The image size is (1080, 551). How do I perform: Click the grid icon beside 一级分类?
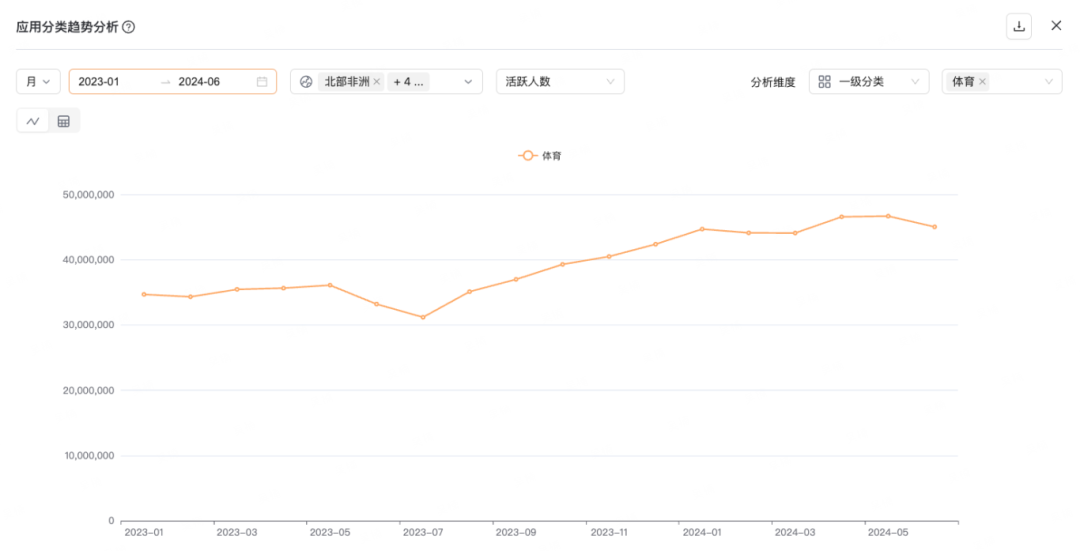[825, 82]
